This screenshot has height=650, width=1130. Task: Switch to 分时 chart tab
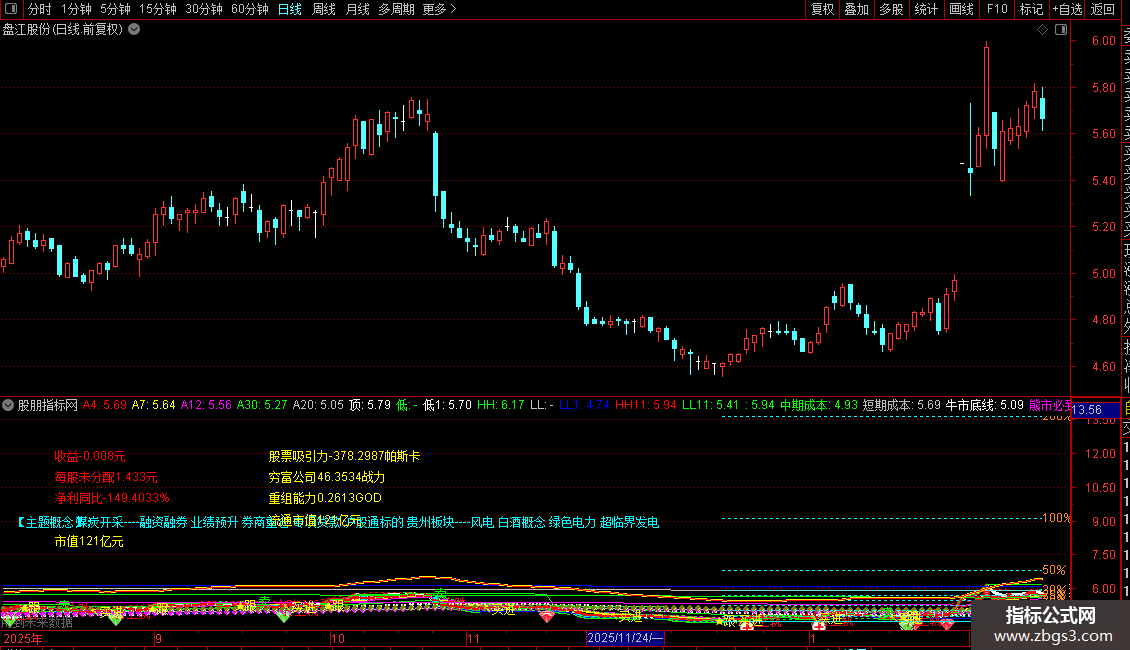coord(40,9)
